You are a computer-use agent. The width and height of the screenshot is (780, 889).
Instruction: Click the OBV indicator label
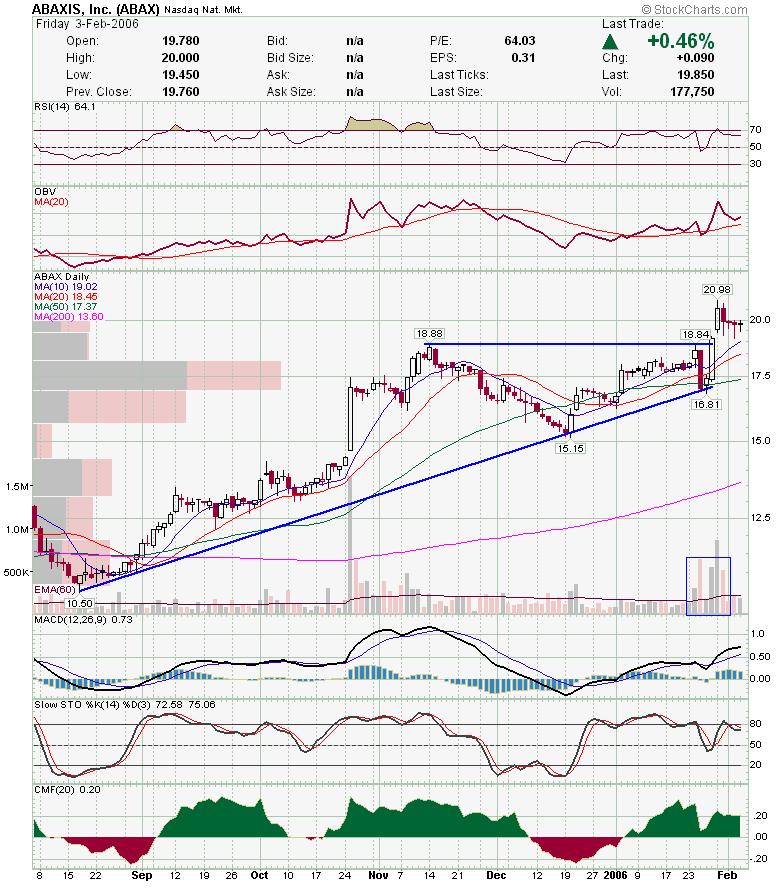[x=45, y=192]
